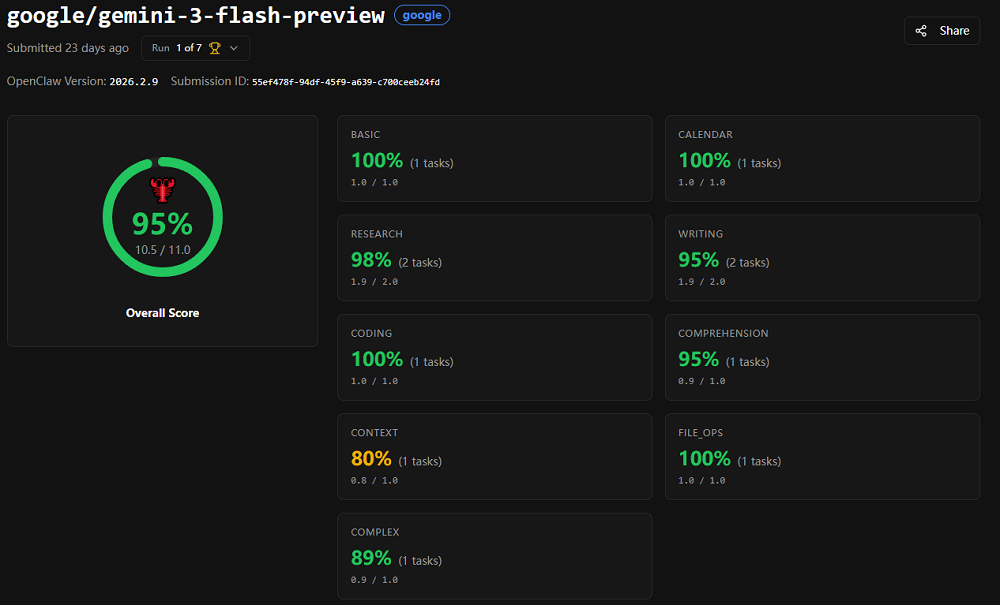Image resolution: width=1000 pixels, height=605 pixels.
Task: View the WRITING 95% score card
Action: tap(822, 257)
